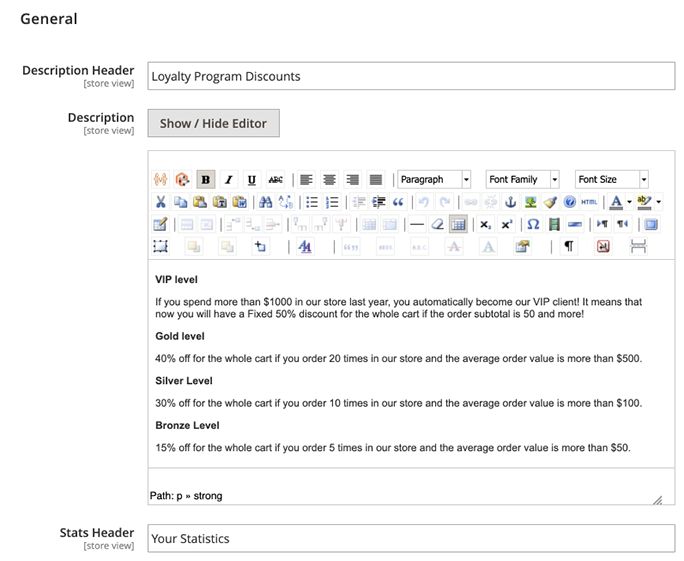Insert an anchor using anchor icon
Image resolution: width=684 pixels, height=561 pixels.
coord(509,202)
